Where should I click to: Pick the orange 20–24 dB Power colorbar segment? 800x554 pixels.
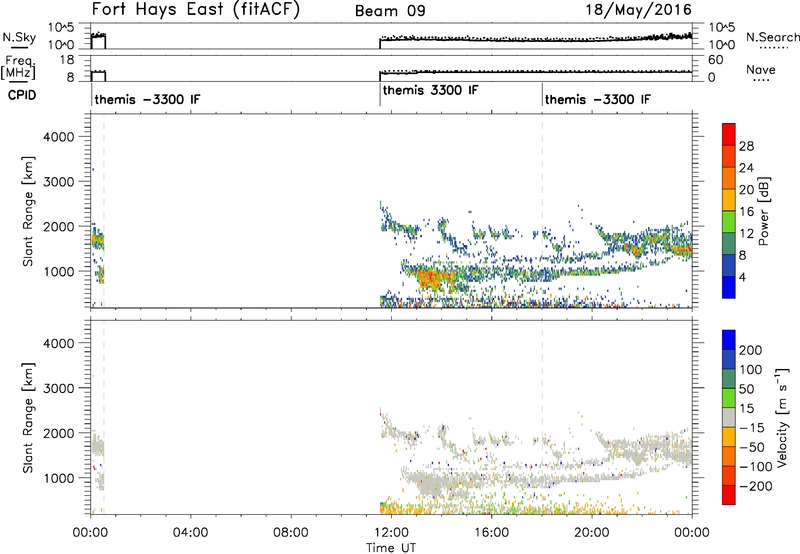(x=729, y=179)
